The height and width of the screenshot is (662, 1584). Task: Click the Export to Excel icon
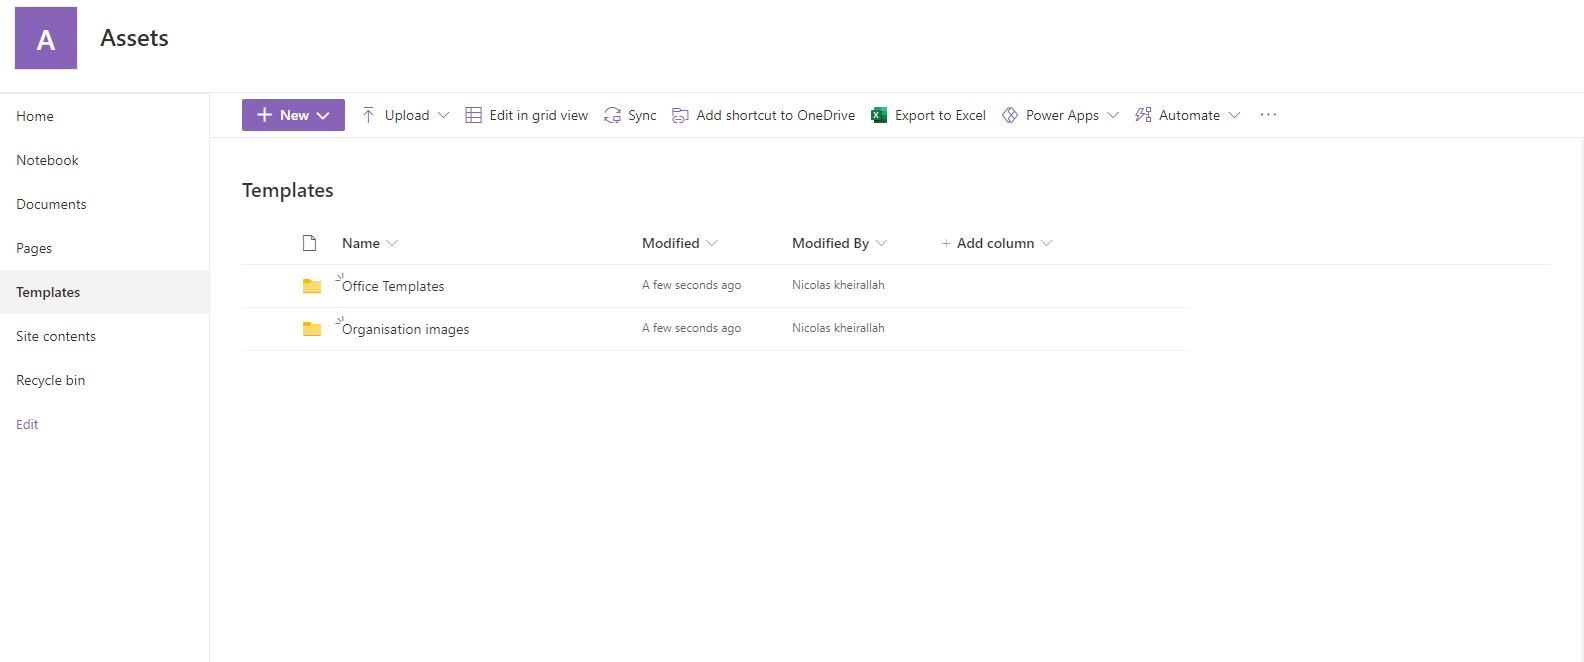click(x=879, y=115)
